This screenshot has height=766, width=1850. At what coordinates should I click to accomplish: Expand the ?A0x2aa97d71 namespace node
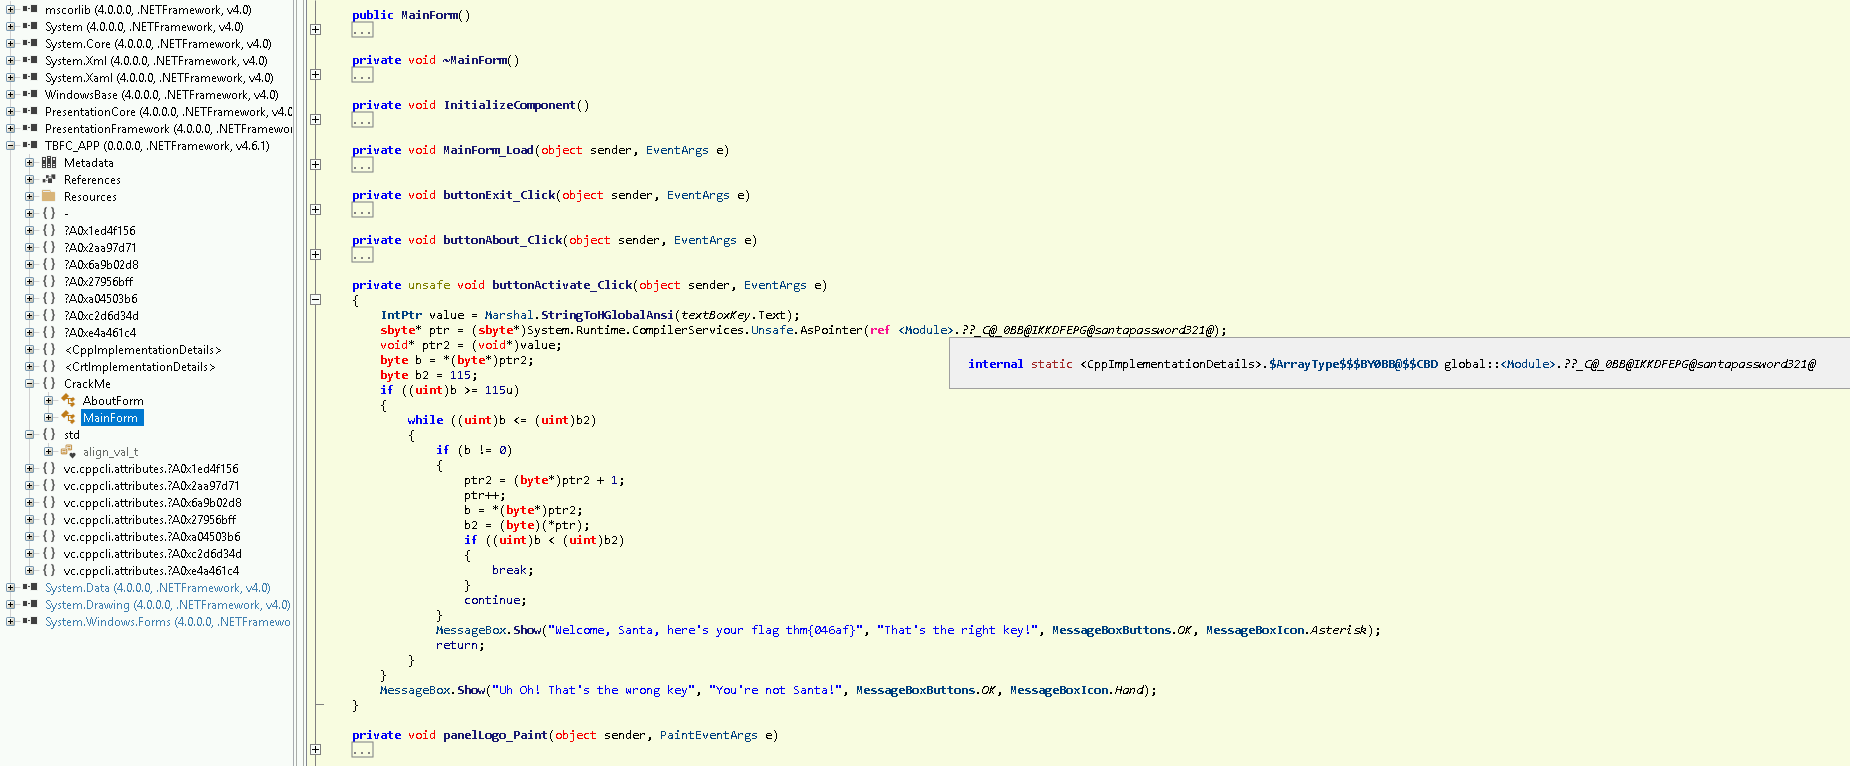(x=29, y=248)
